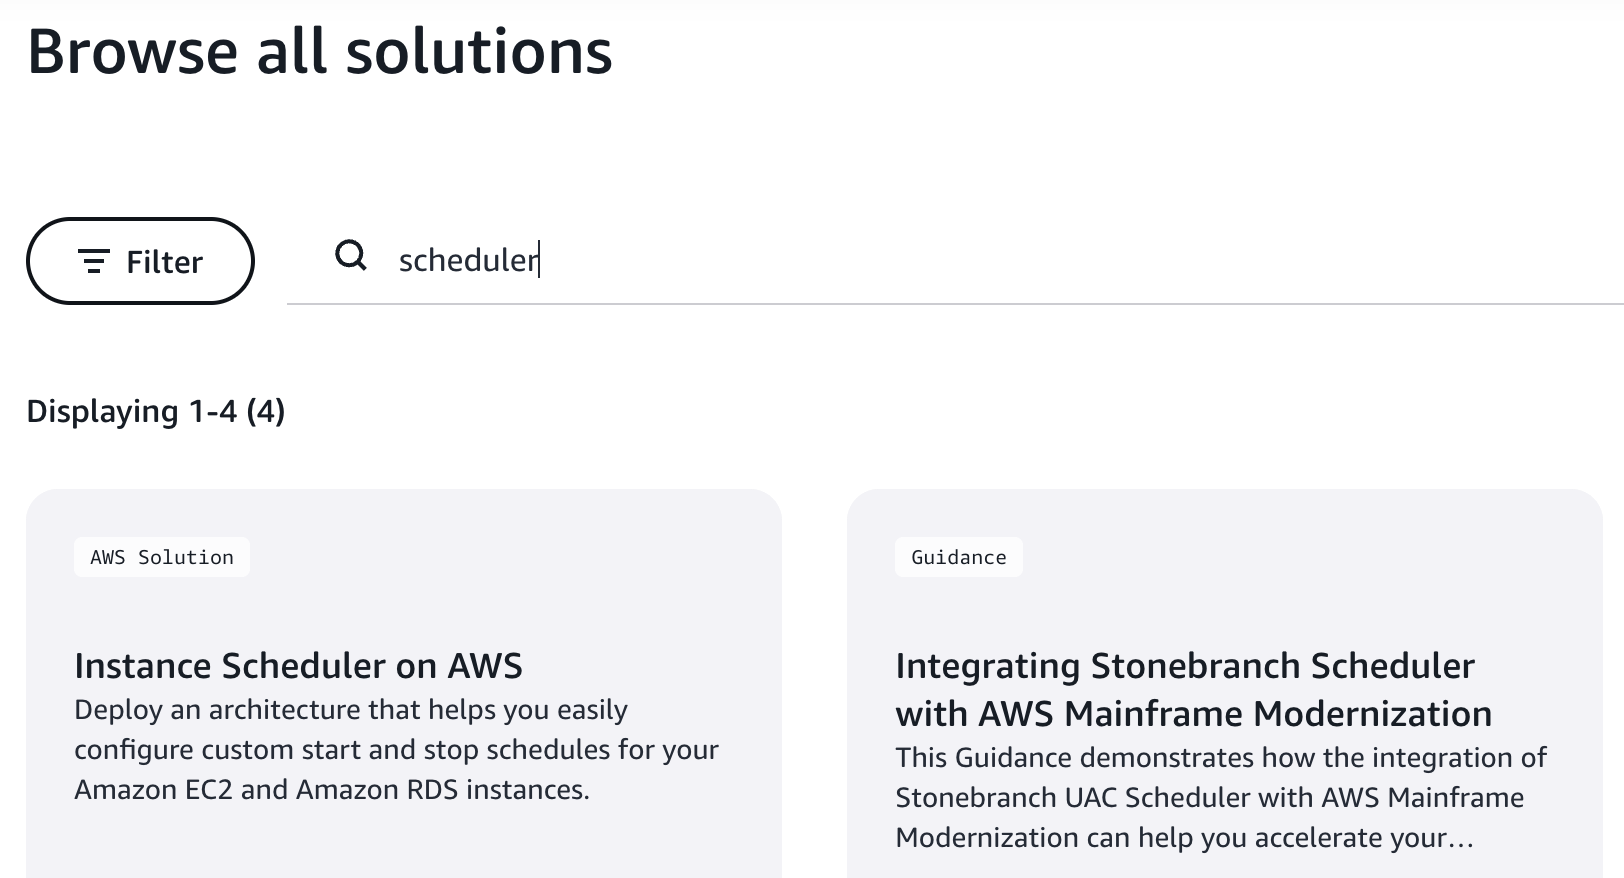Click the "Browse all solutions" heading
Viewport: 1624px width, 878px height.
320,52
